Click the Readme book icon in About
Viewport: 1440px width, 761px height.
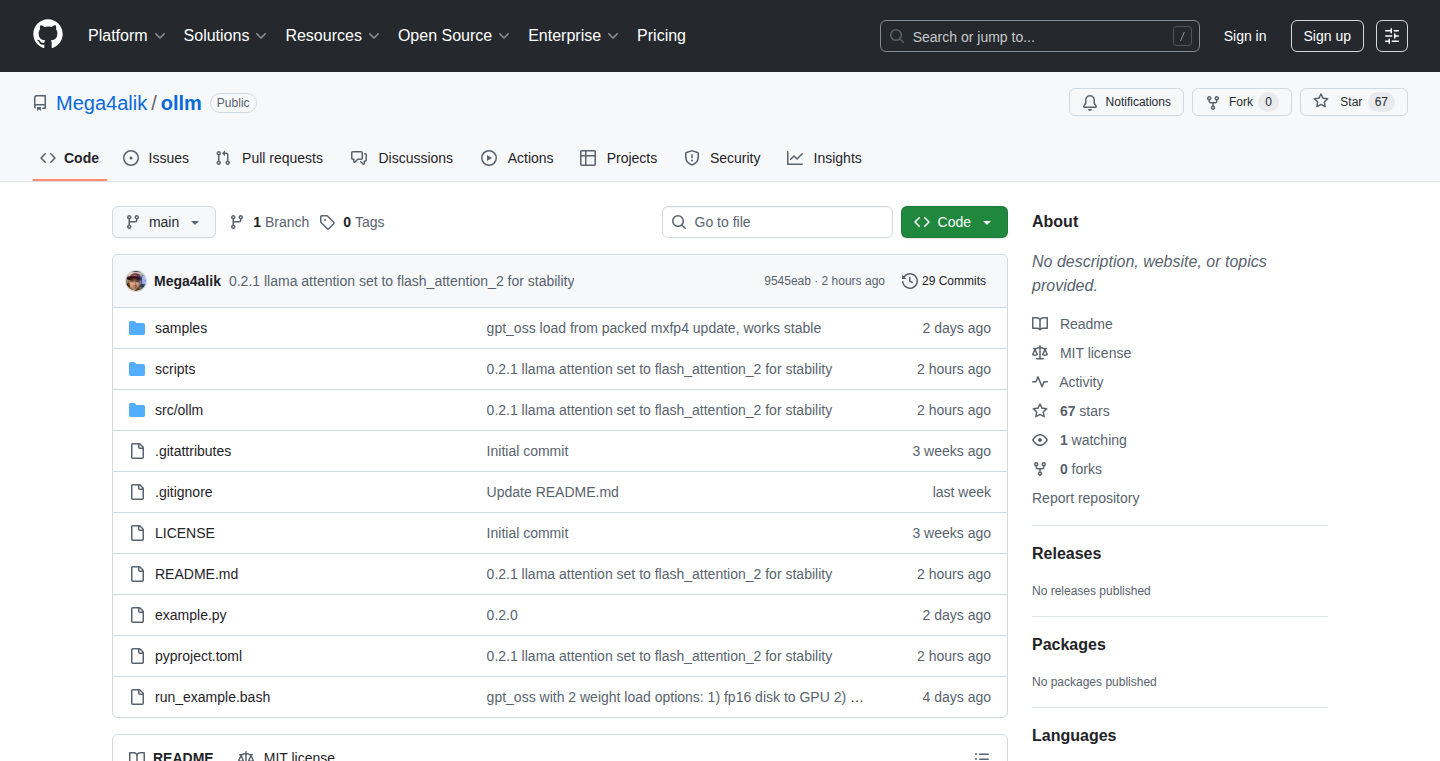(1040, 324)
